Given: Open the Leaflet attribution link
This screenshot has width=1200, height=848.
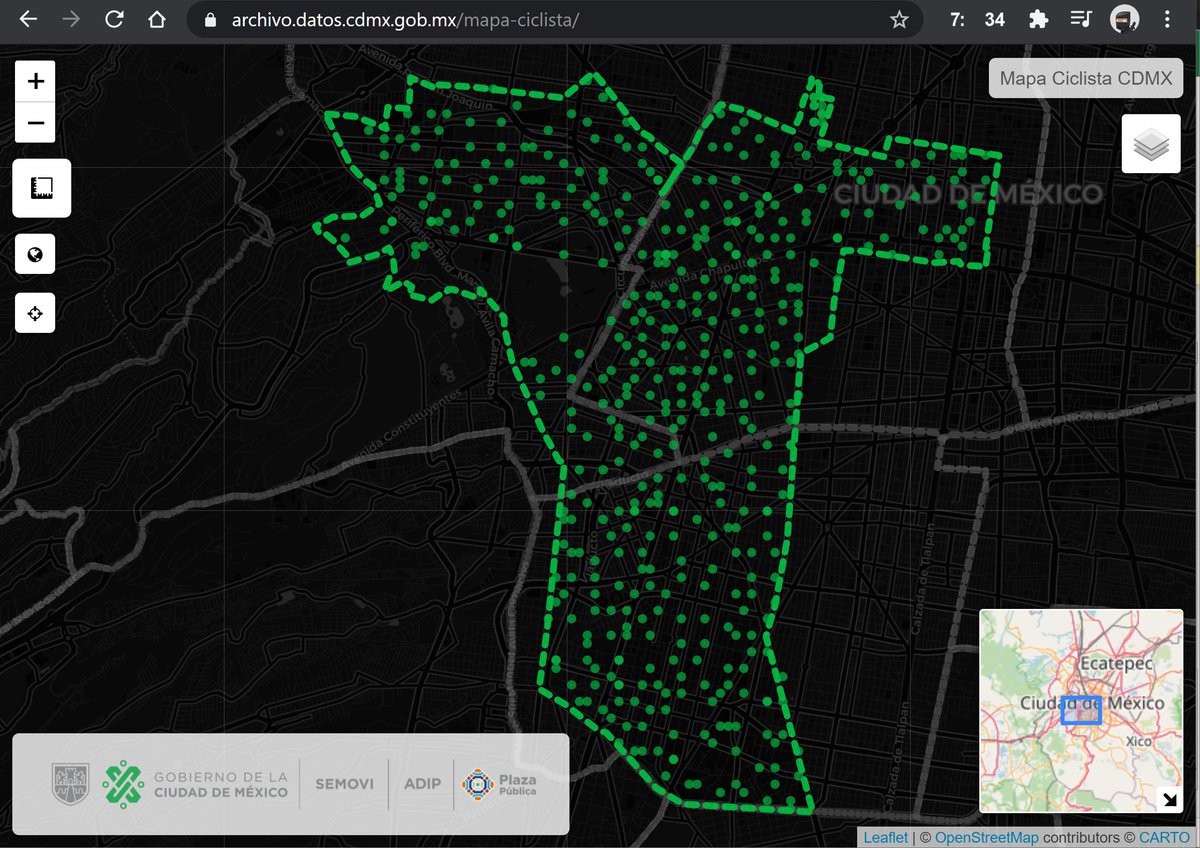Looking at the screenshot, I should click(885, 837).
